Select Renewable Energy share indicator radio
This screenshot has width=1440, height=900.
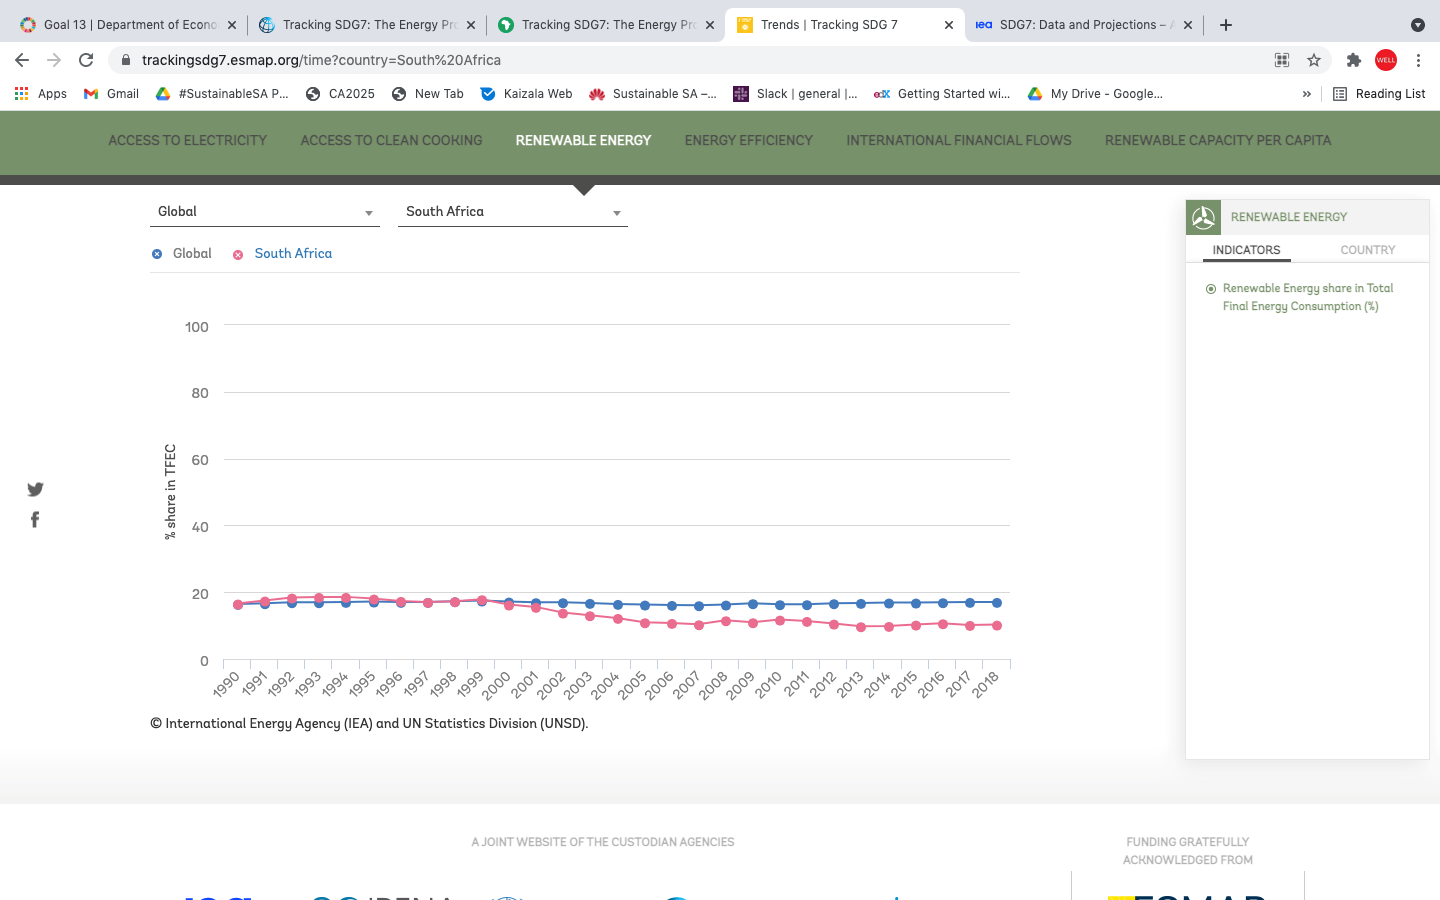(1211, 289)
